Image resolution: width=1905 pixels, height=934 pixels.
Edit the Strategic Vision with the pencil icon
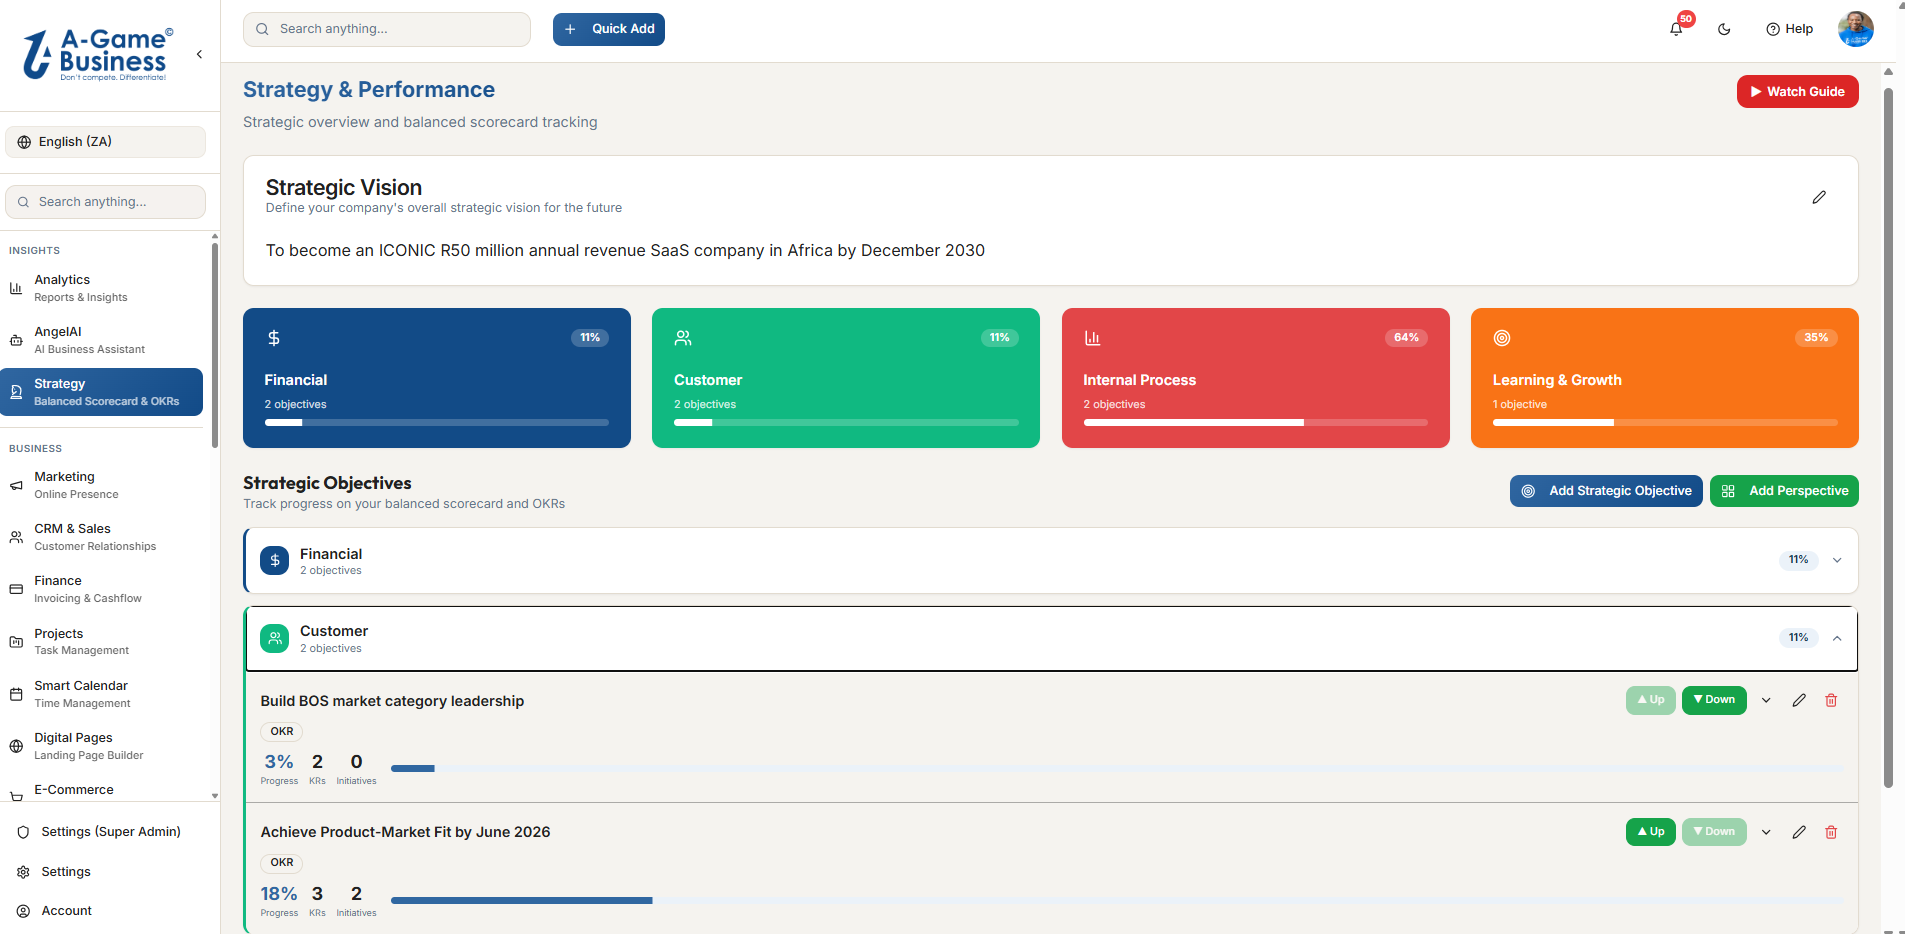pyautogui.click(x=1819, y=197)
